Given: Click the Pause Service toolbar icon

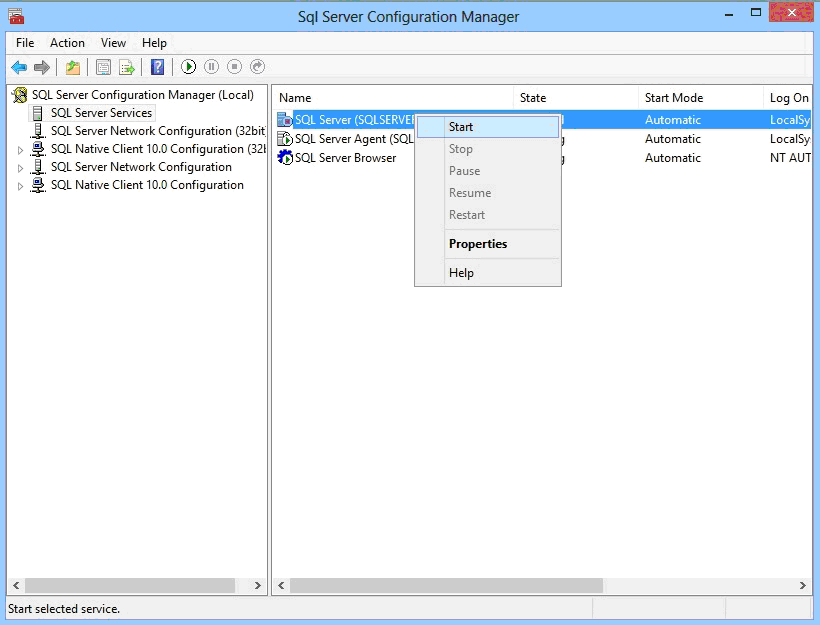Looking at the screenshot, I should [211, 67].
